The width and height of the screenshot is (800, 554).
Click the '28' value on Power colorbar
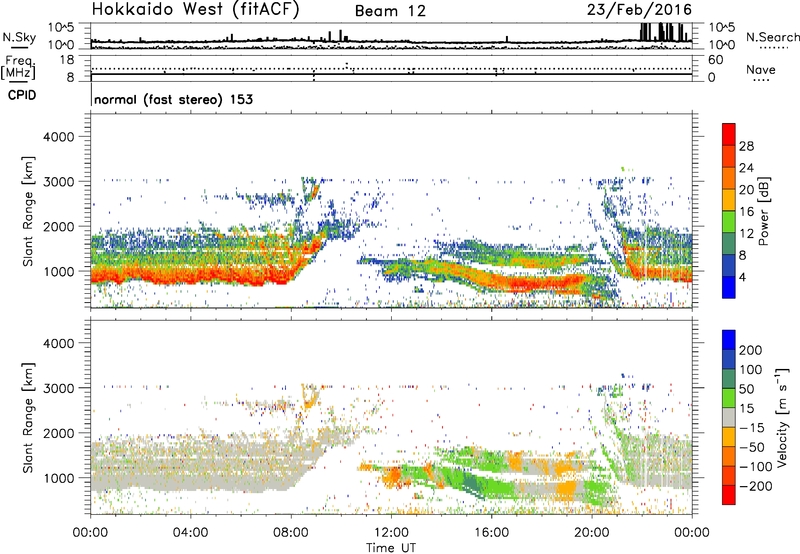(x=746, y=146)
